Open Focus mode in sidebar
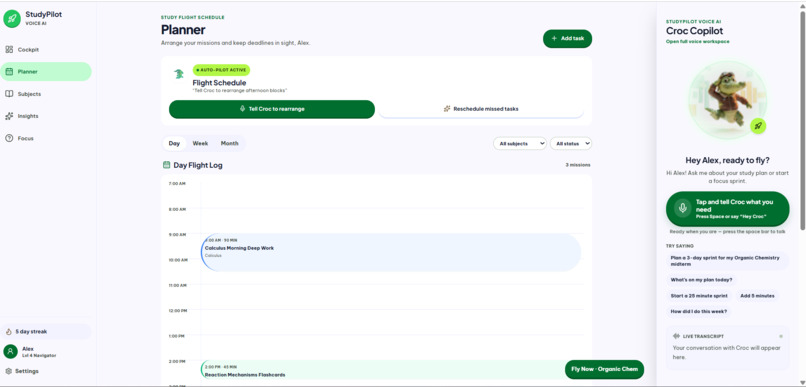 pos(46,138)
